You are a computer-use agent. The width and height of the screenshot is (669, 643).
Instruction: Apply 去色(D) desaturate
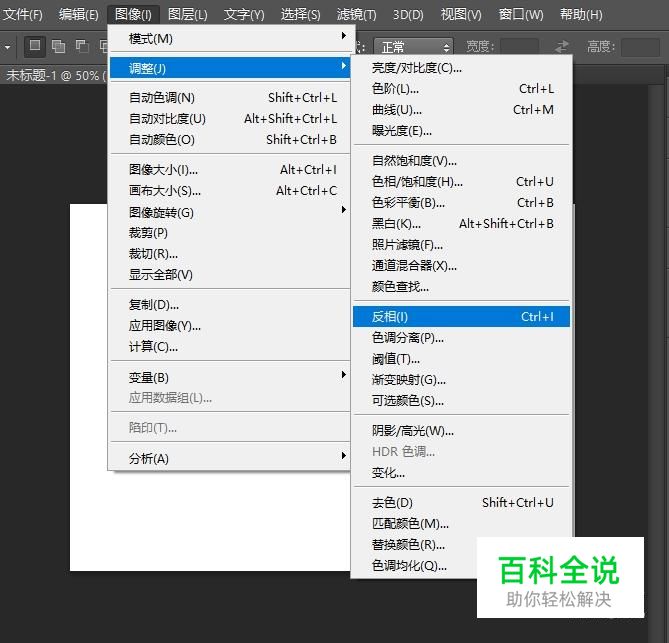(x=461, y=503)
